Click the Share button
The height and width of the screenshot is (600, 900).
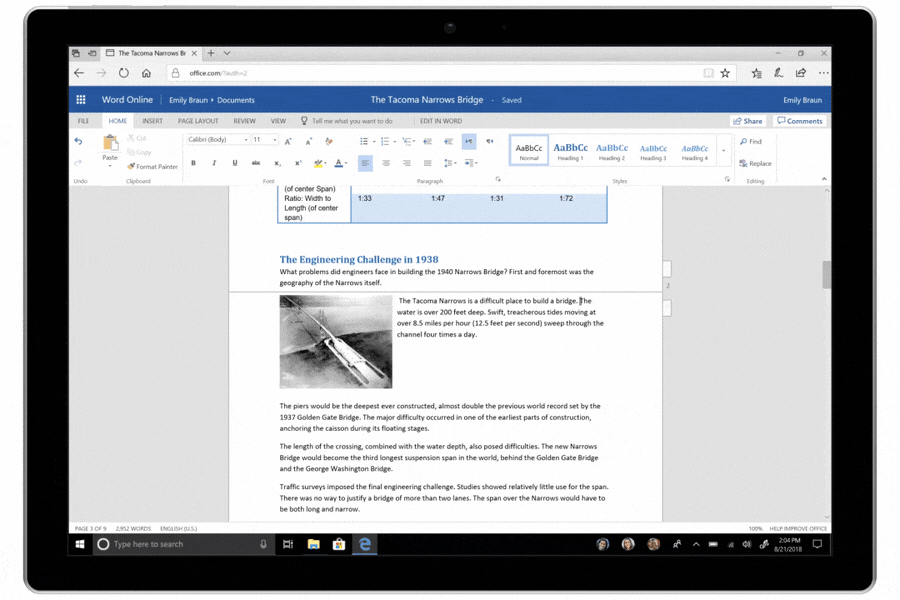[748, 120]
